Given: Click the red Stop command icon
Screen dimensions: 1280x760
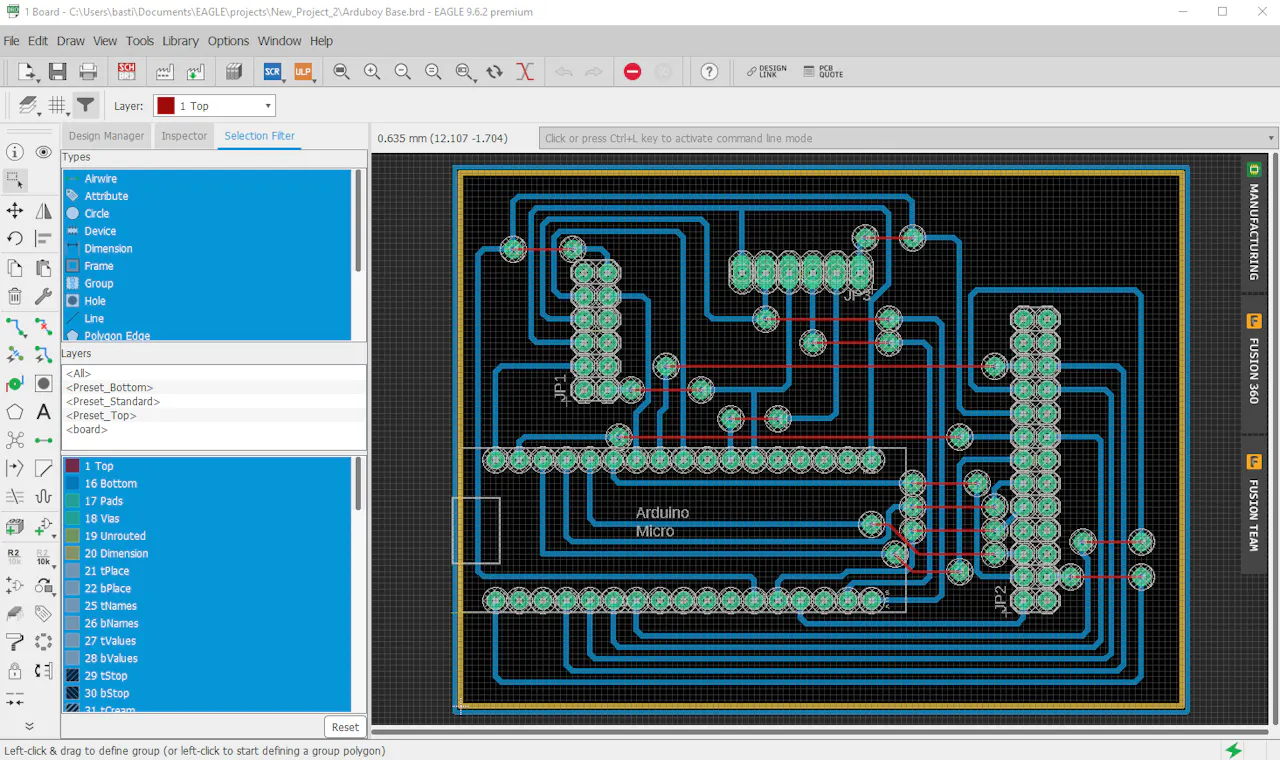Looking at the screenshot, I should 632,72.
